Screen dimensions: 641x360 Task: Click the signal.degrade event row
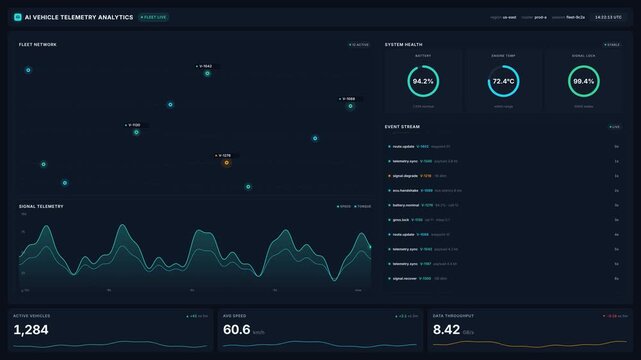[503, 176]
